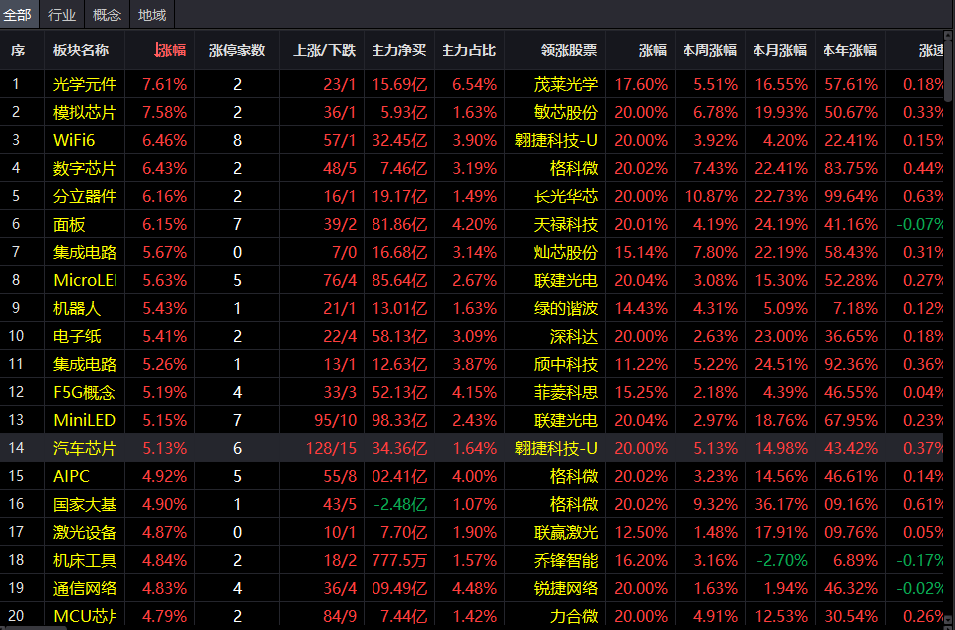Open the 概念 tab
Screen dimensions: 955x630
107,15
